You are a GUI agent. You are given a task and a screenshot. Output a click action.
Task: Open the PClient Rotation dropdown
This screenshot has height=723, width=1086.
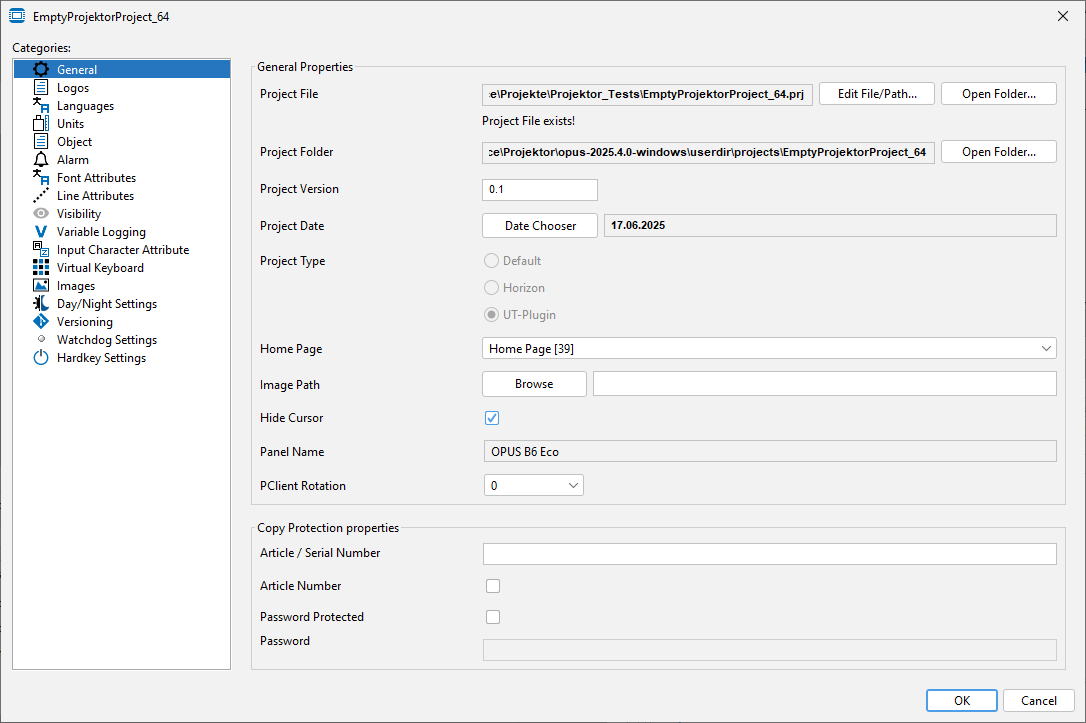[533, 486]
